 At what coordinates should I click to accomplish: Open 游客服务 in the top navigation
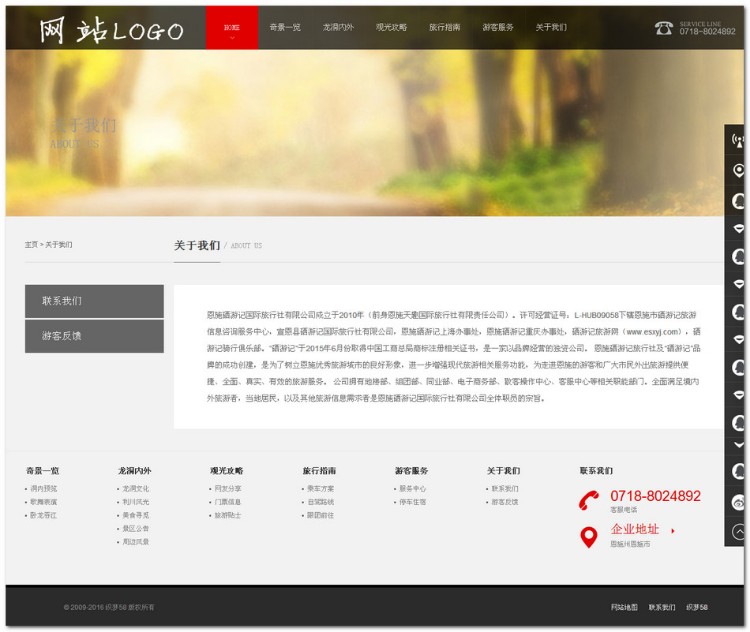(498, 27)
